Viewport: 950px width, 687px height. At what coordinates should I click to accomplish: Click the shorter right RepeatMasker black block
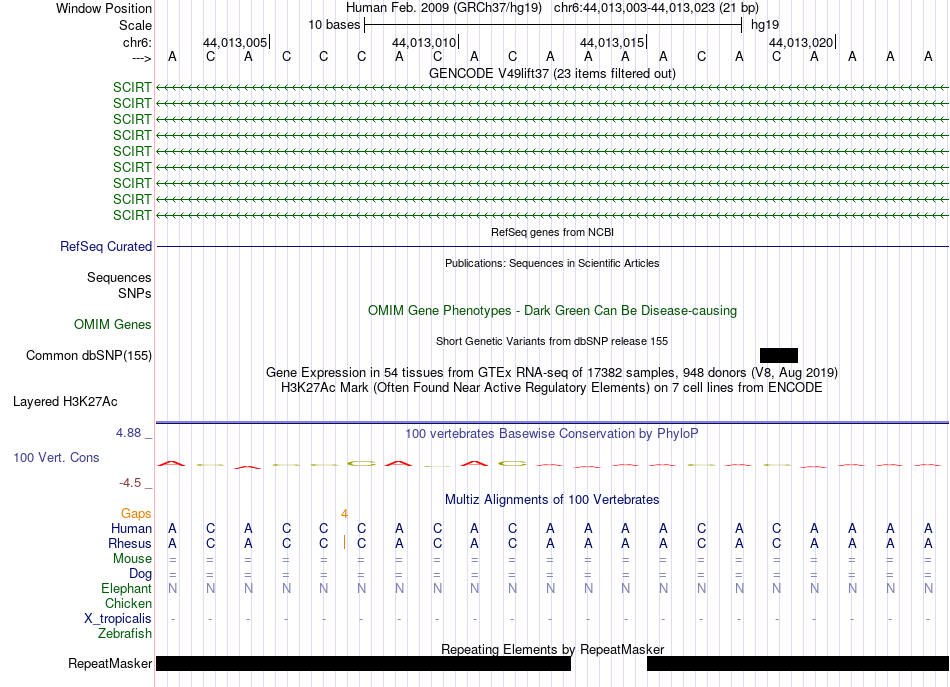(x=798, y=663)
